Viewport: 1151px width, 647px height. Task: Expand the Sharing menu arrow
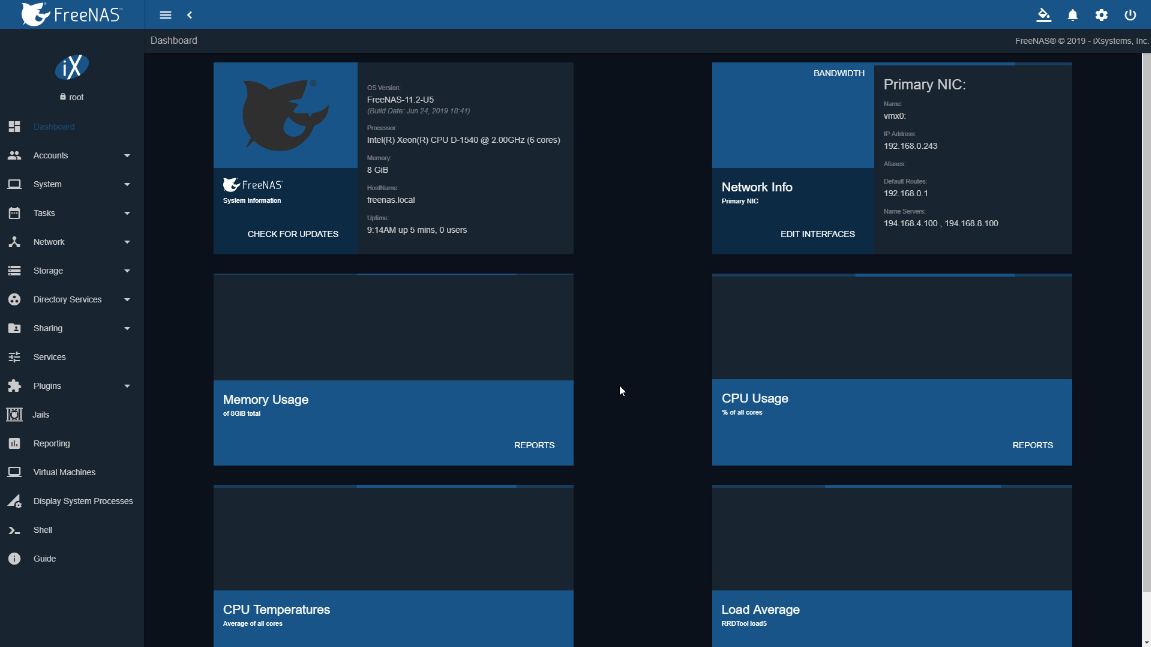[127, 328]
